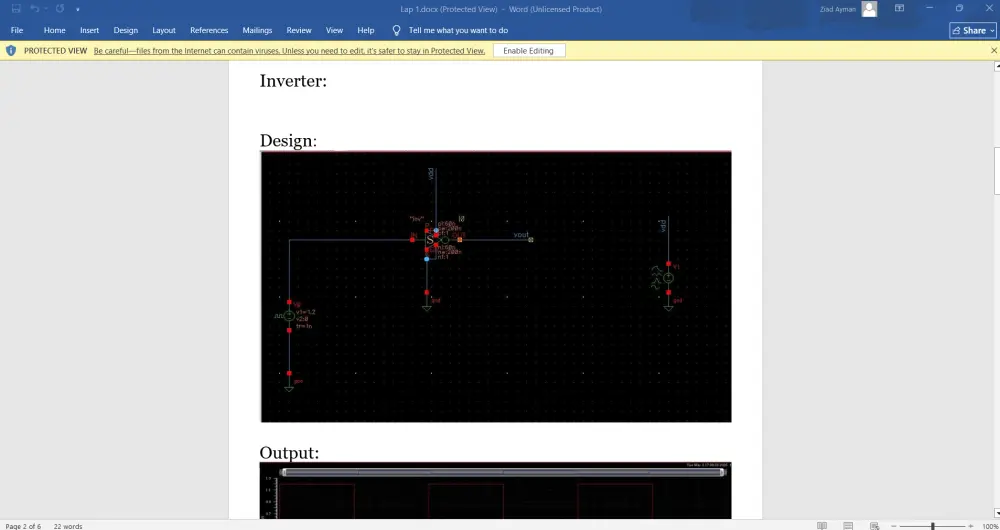Click the '22 words' count in status bar
The width and height of the screenshot is (1000, 530).
click(x=68, y=526)
